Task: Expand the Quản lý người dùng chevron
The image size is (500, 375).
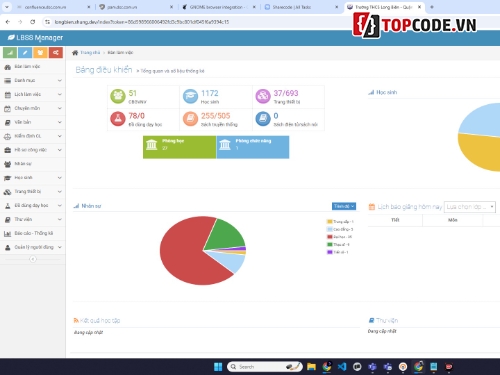Action: (x=60, y=247)
